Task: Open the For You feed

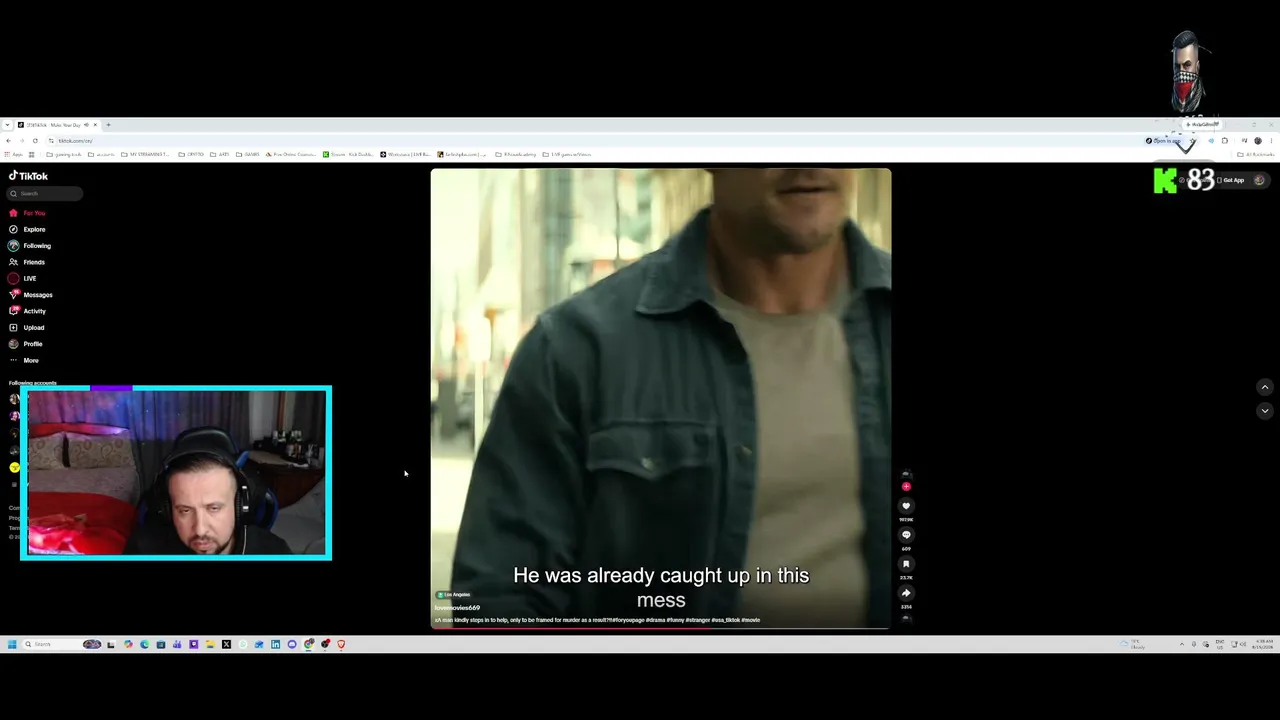Action: tap(27, 213)
